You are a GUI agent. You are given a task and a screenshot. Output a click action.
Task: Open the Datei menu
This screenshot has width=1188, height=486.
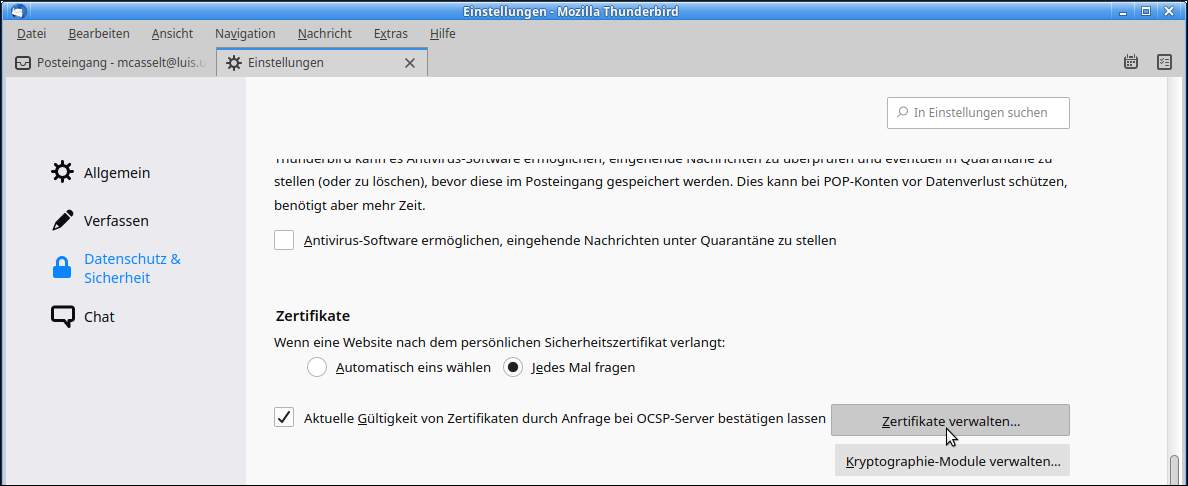(32, 33)
